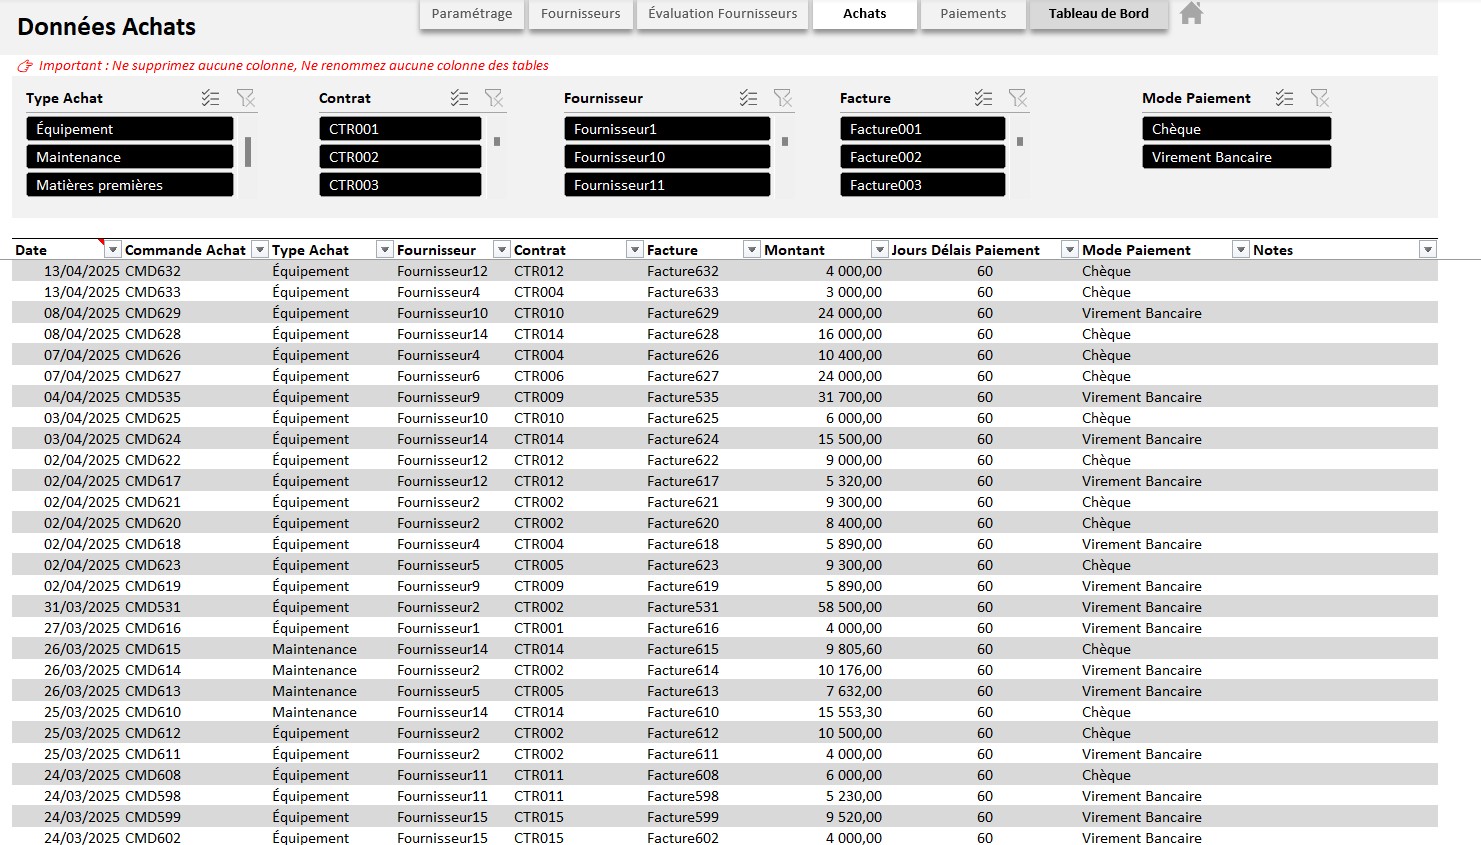Viewport: 1481px width, 845px height.
Task: Clear filter on Type Achat slicer
Action: pos(246,98)
